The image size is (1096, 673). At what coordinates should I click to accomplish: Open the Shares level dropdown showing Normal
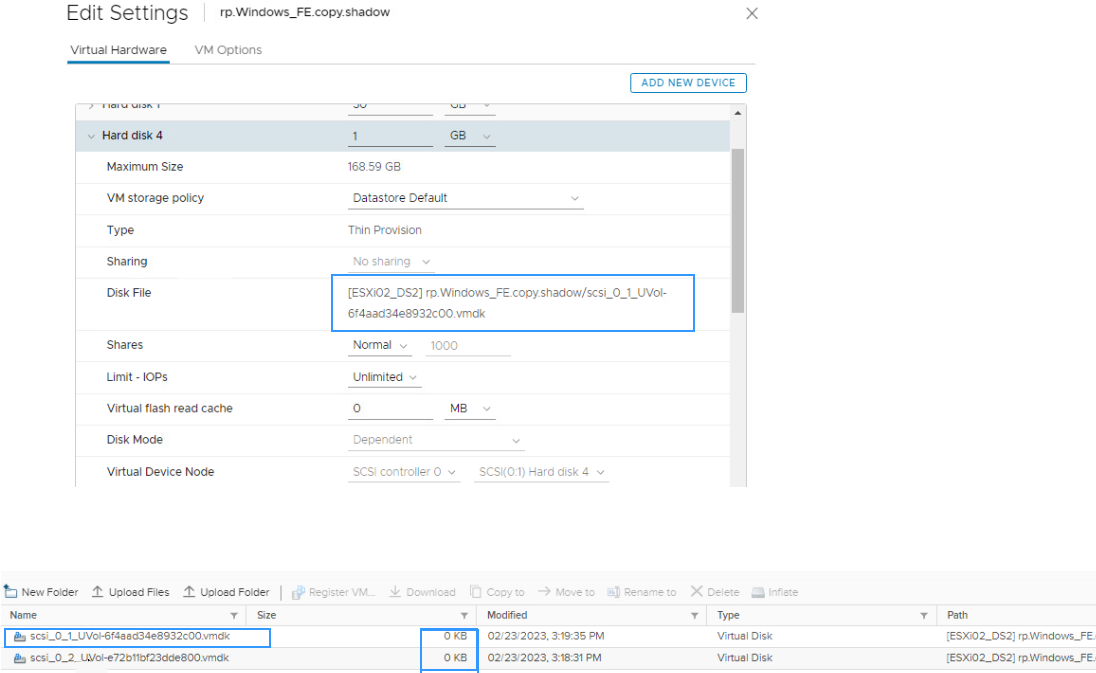click(380, 344)
